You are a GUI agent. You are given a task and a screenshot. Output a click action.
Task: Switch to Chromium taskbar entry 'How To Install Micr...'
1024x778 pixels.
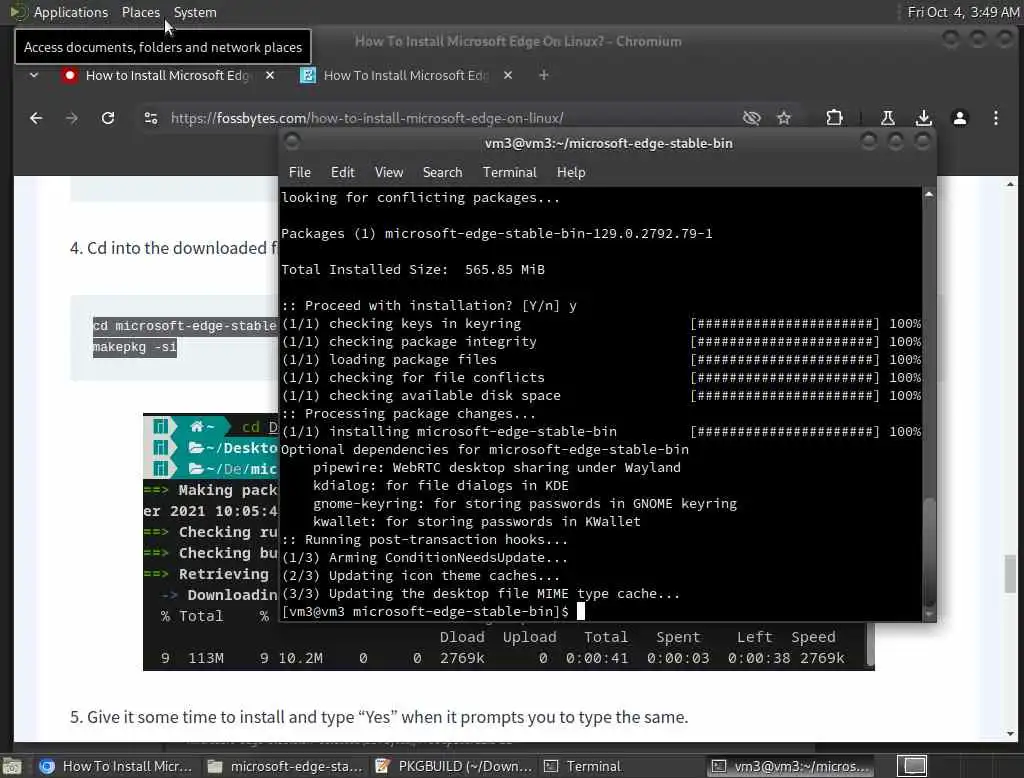[x=116, y=766]
